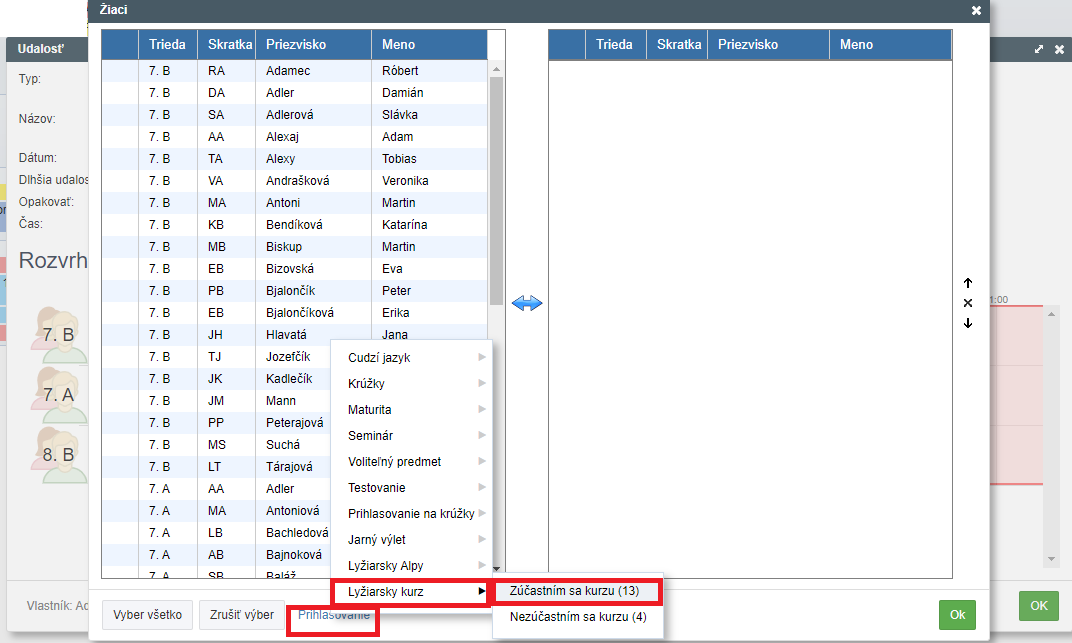Select Nezúčastním sa kurzu (4)

[x=577, y=617]
